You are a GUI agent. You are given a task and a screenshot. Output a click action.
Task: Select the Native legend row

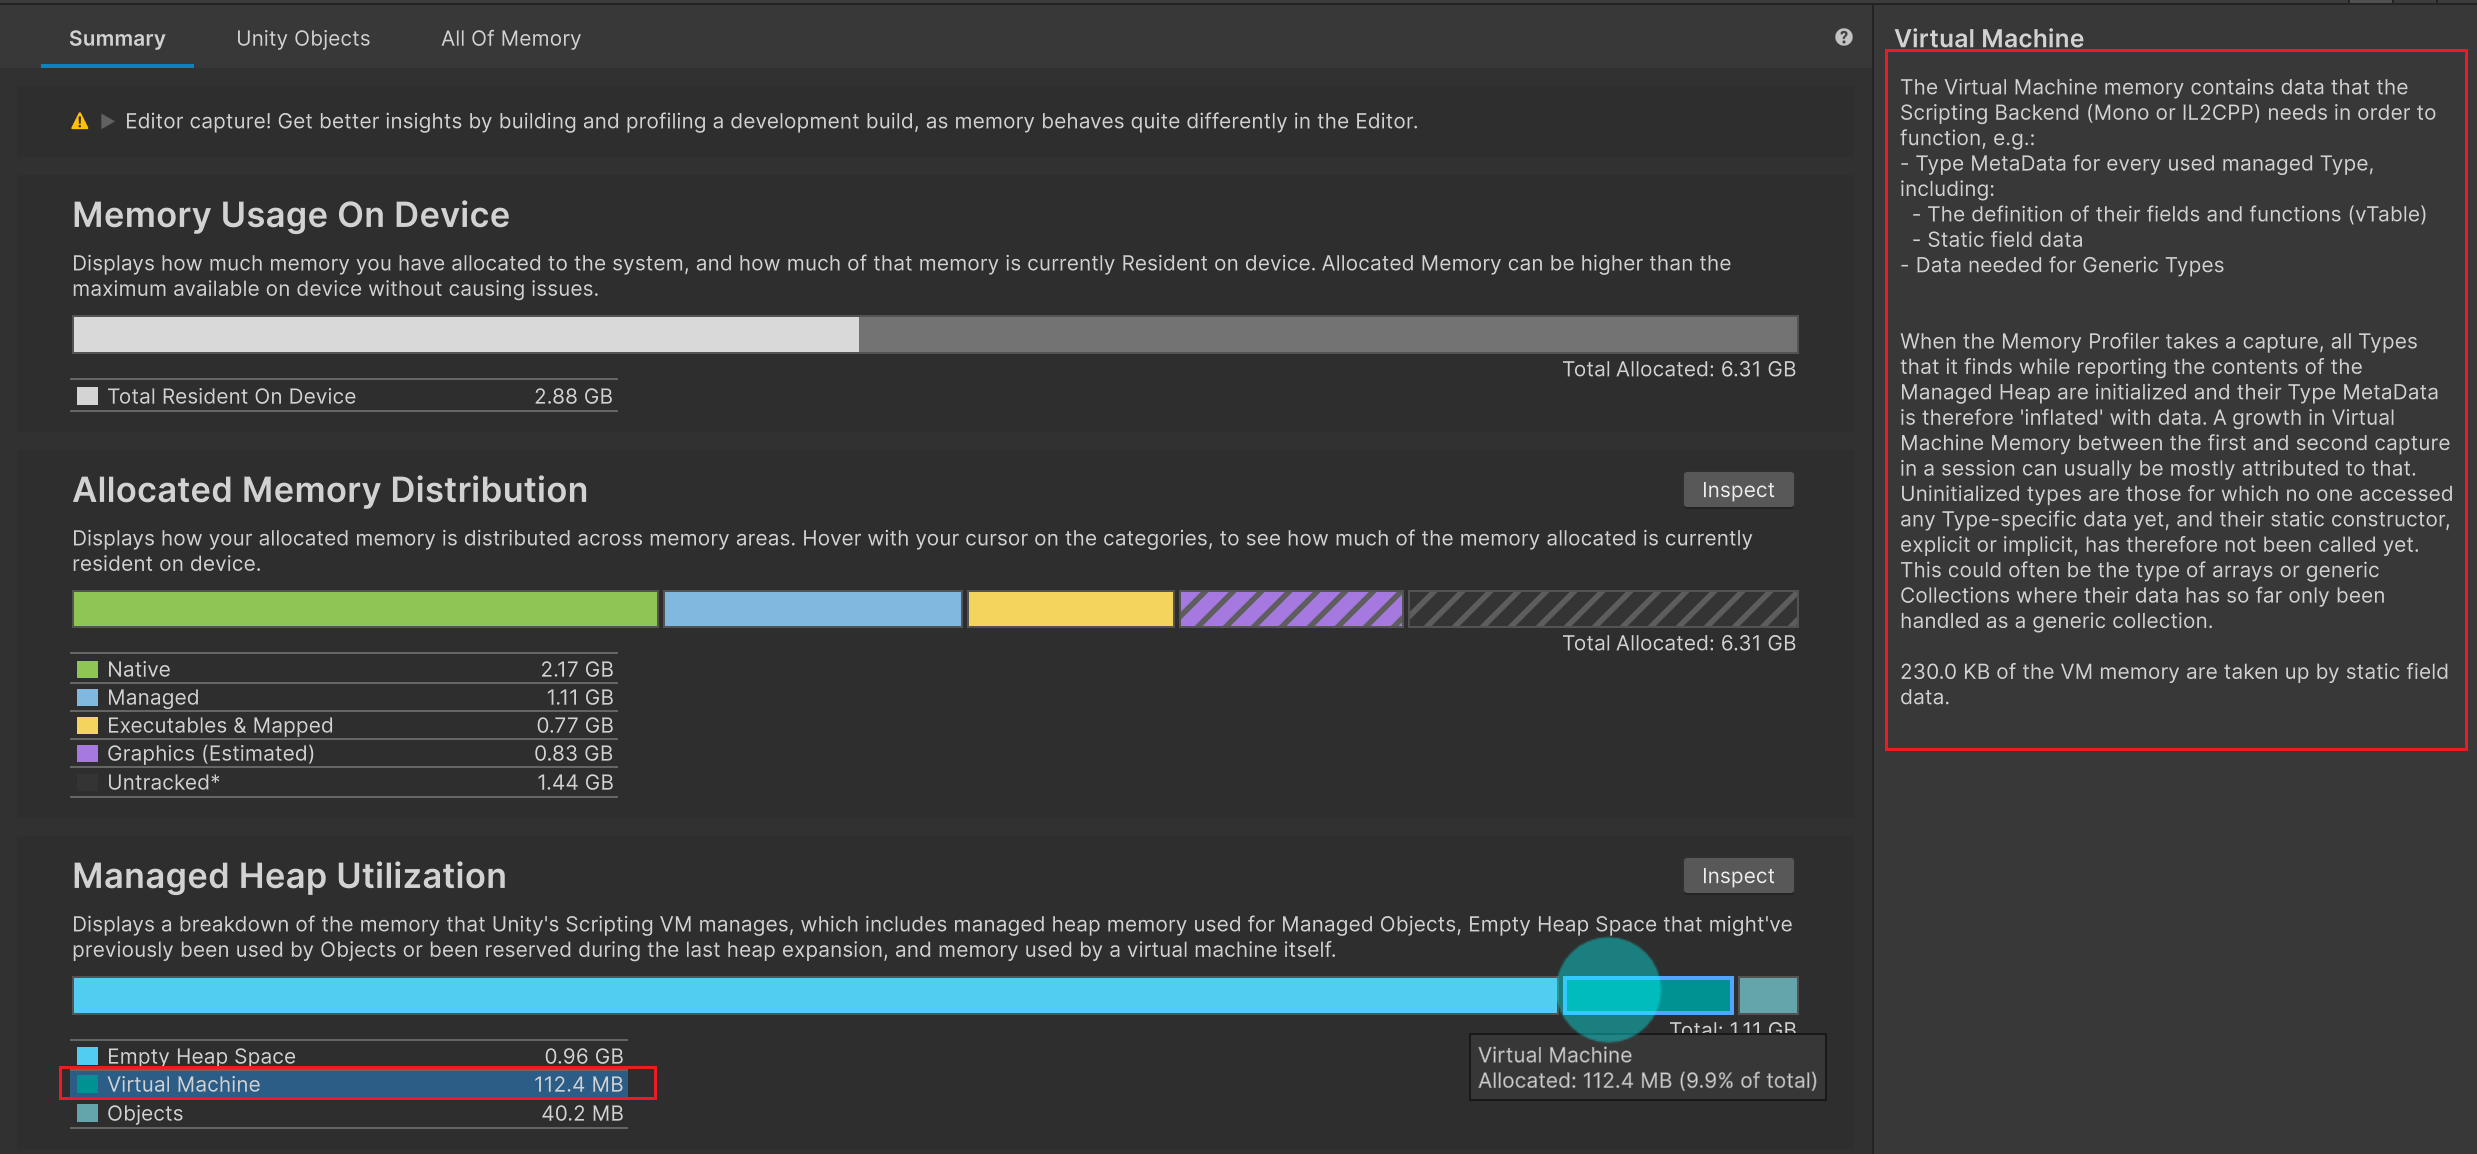coord(344,669)
